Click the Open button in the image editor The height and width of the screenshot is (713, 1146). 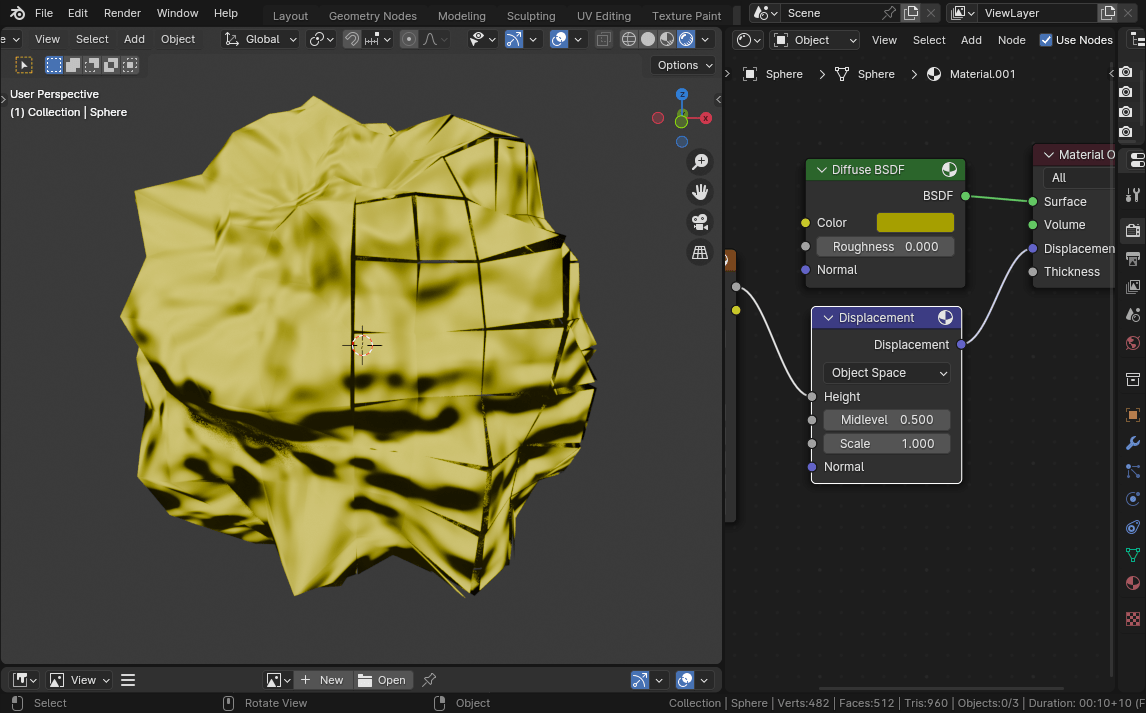click(x=383, y=679)
